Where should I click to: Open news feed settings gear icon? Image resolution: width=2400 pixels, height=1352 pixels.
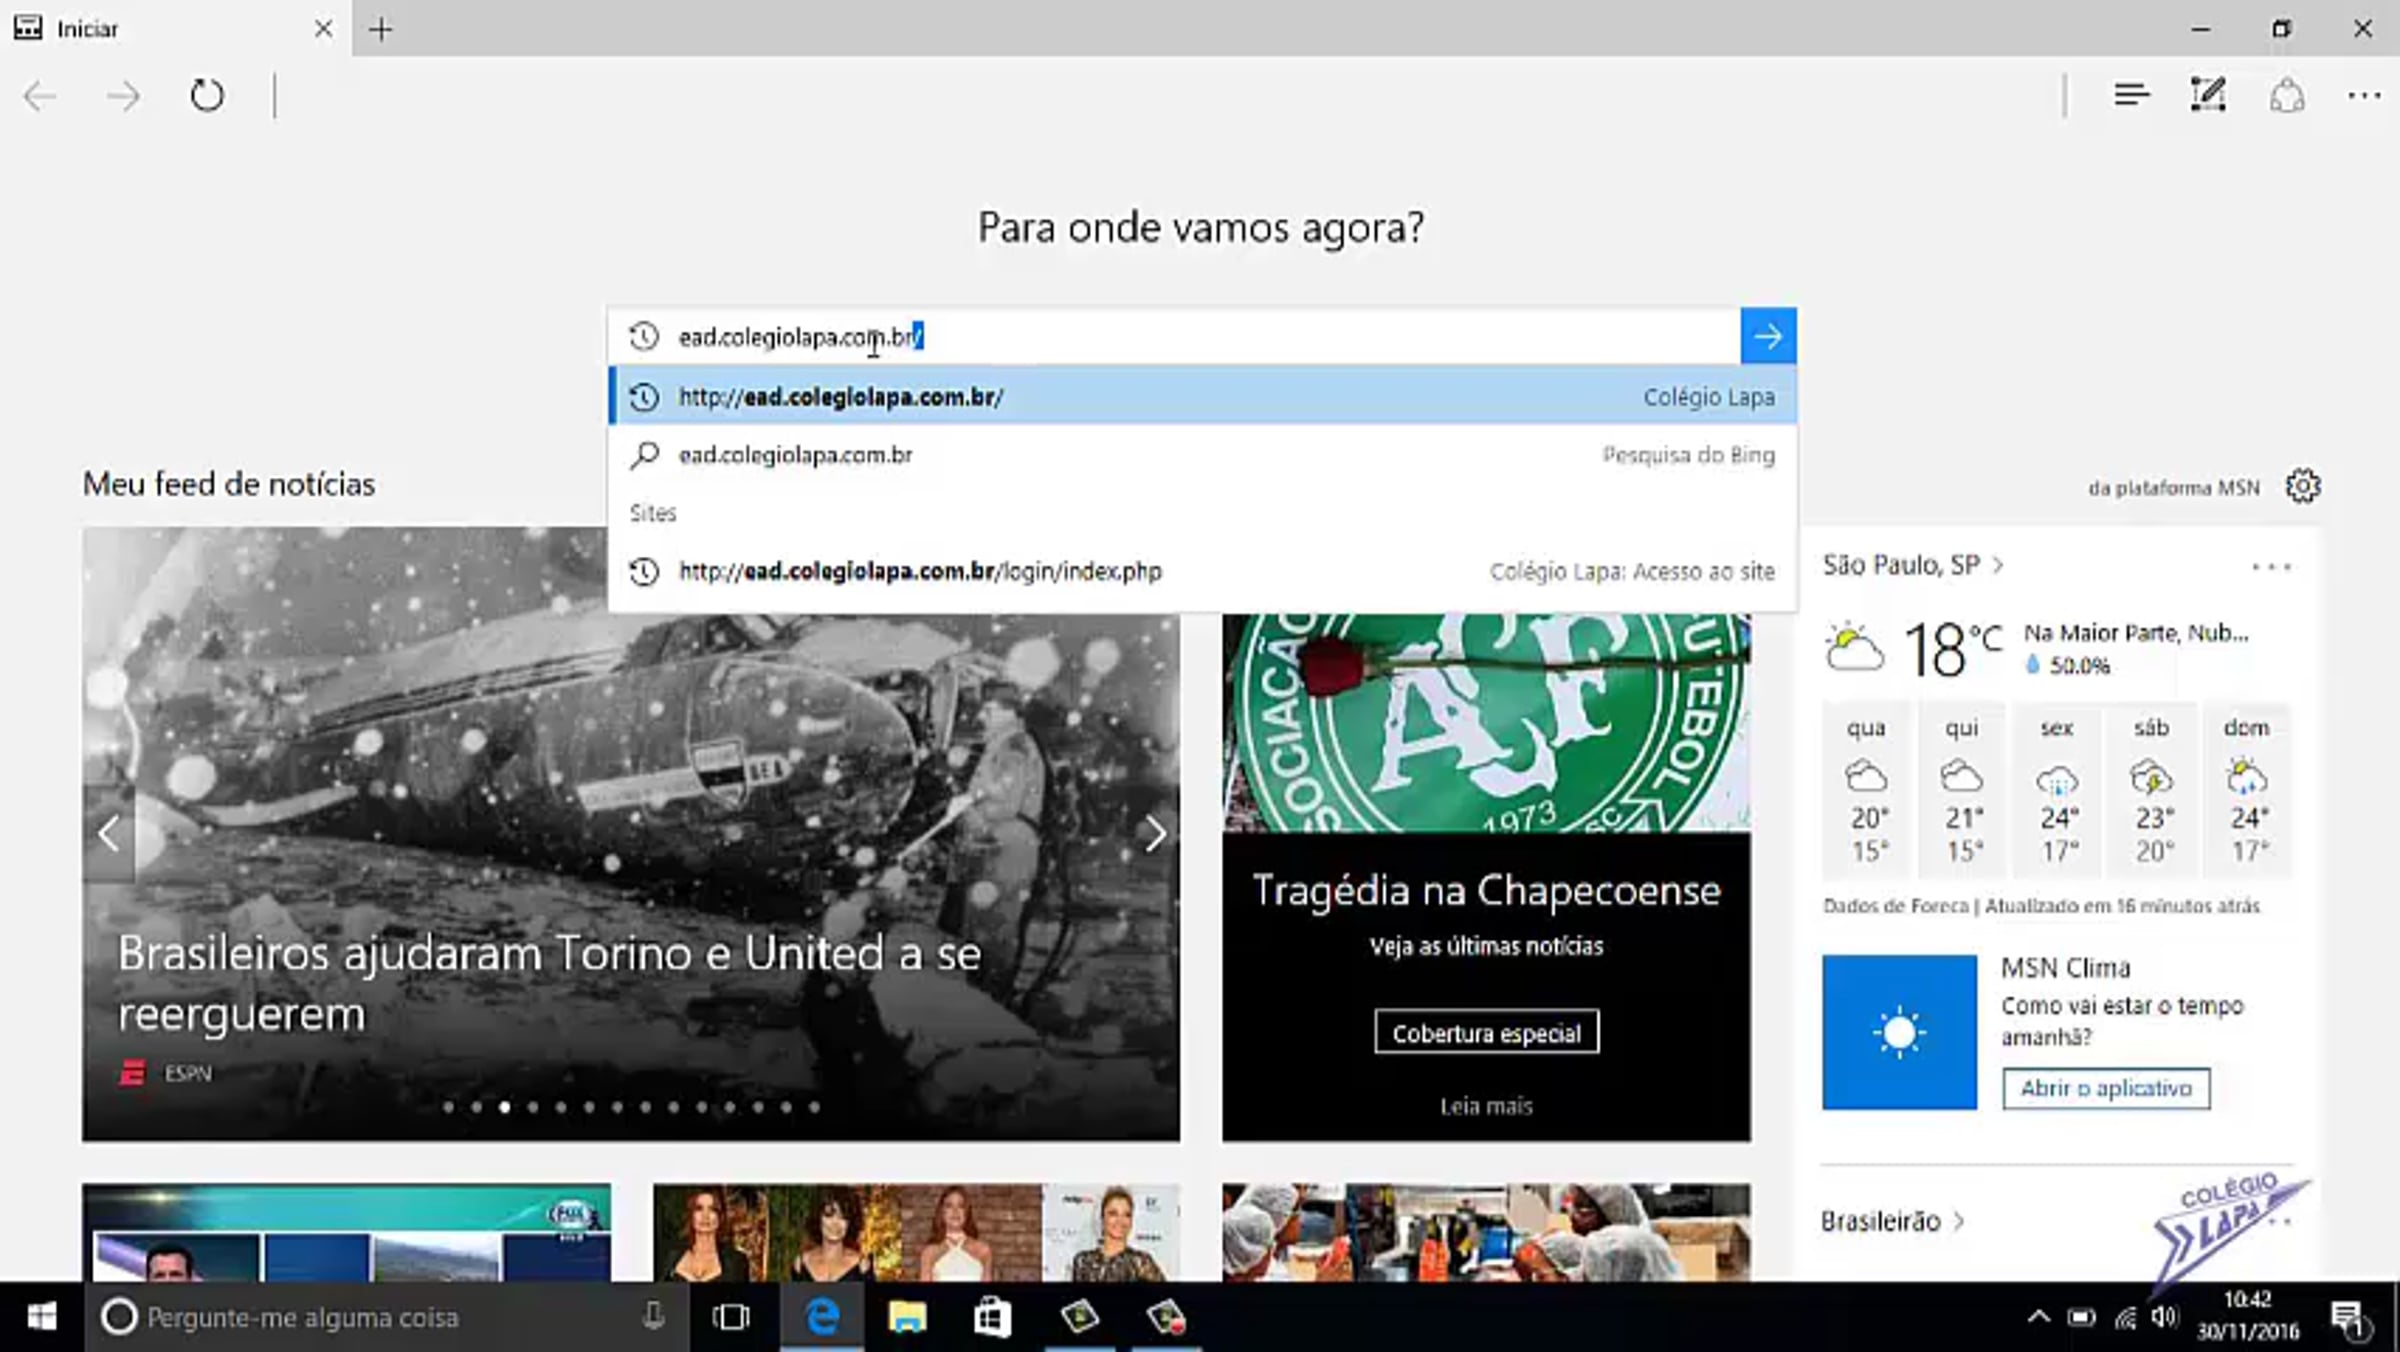(2303, 486)
